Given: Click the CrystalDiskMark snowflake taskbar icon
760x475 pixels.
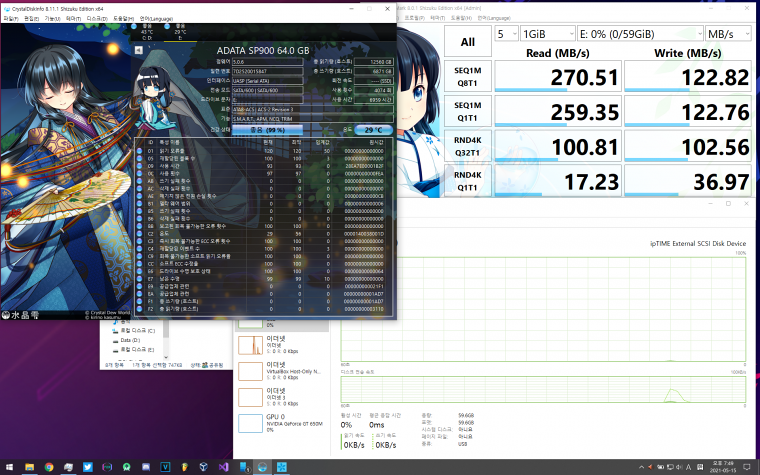Looking at the screenshot, I should (x=282, y=467).
